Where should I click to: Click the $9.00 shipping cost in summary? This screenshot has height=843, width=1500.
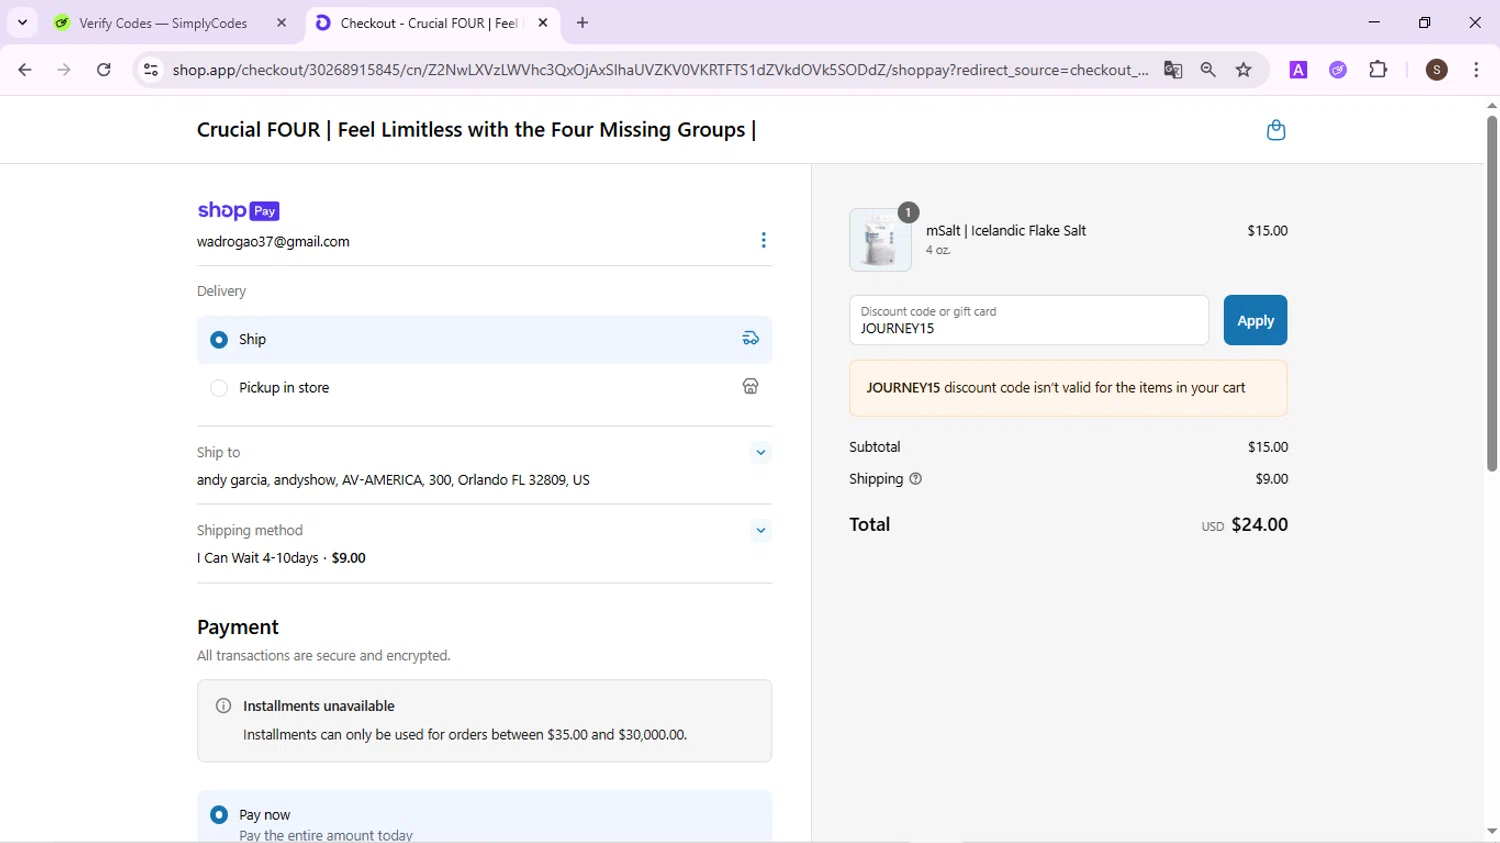coord(1271,479)
